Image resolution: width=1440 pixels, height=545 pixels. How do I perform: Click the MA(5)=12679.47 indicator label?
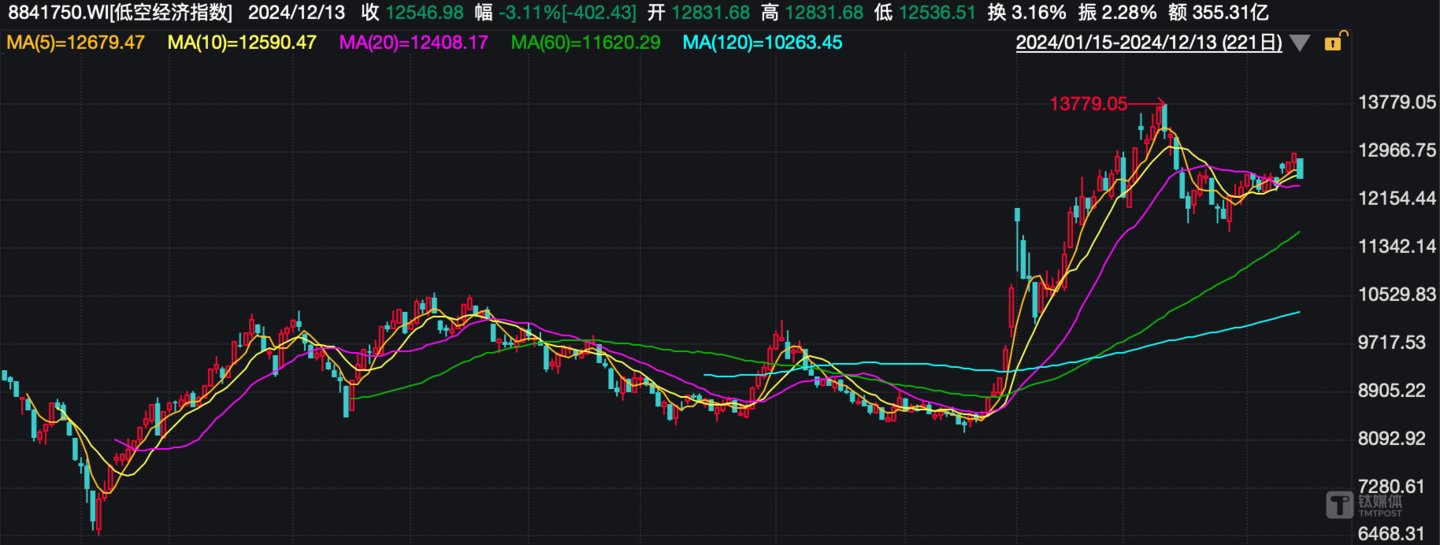click(75, 43)
